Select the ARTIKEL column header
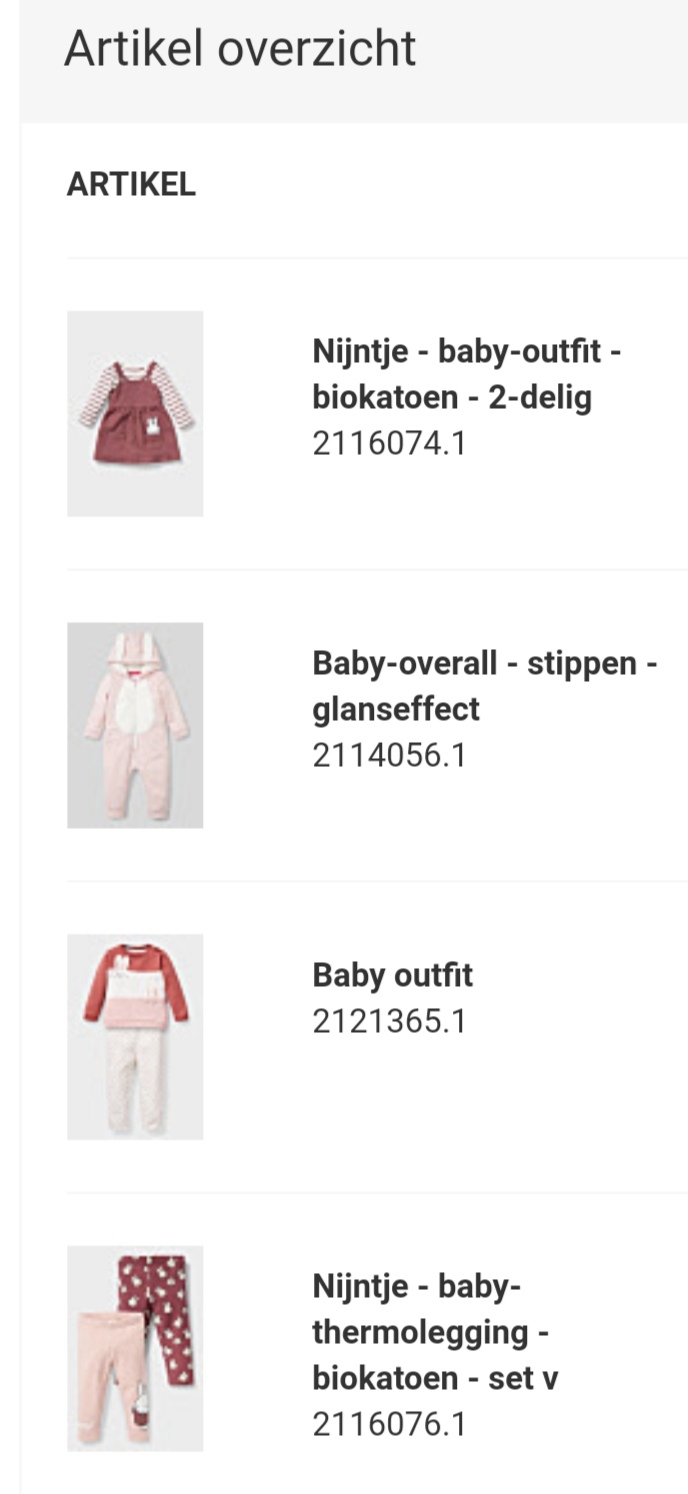 [131, 185]
